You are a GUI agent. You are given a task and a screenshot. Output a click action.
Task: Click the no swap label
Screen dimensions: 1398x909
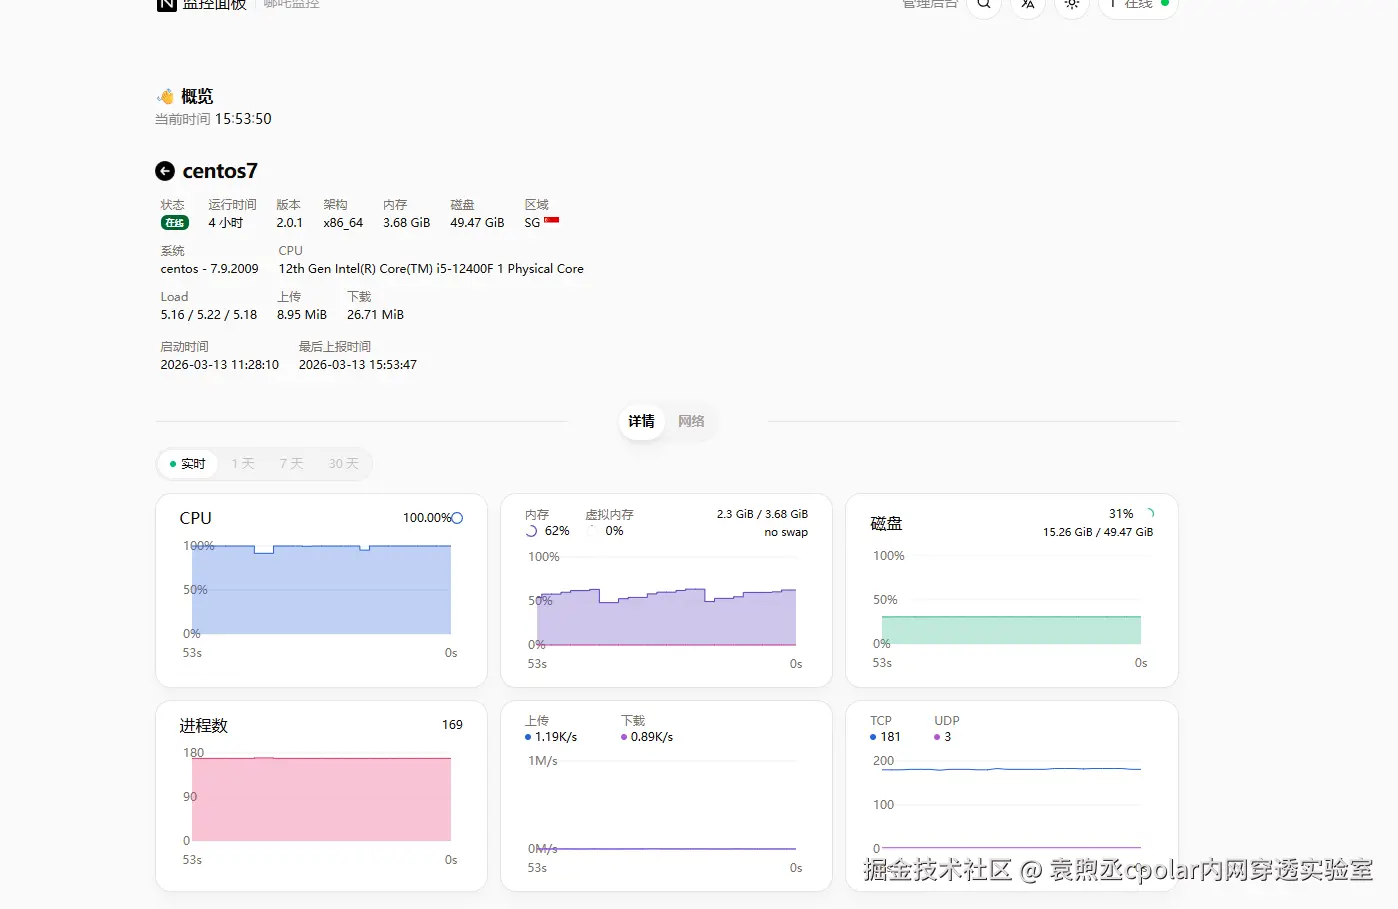(x=786, y=532)
